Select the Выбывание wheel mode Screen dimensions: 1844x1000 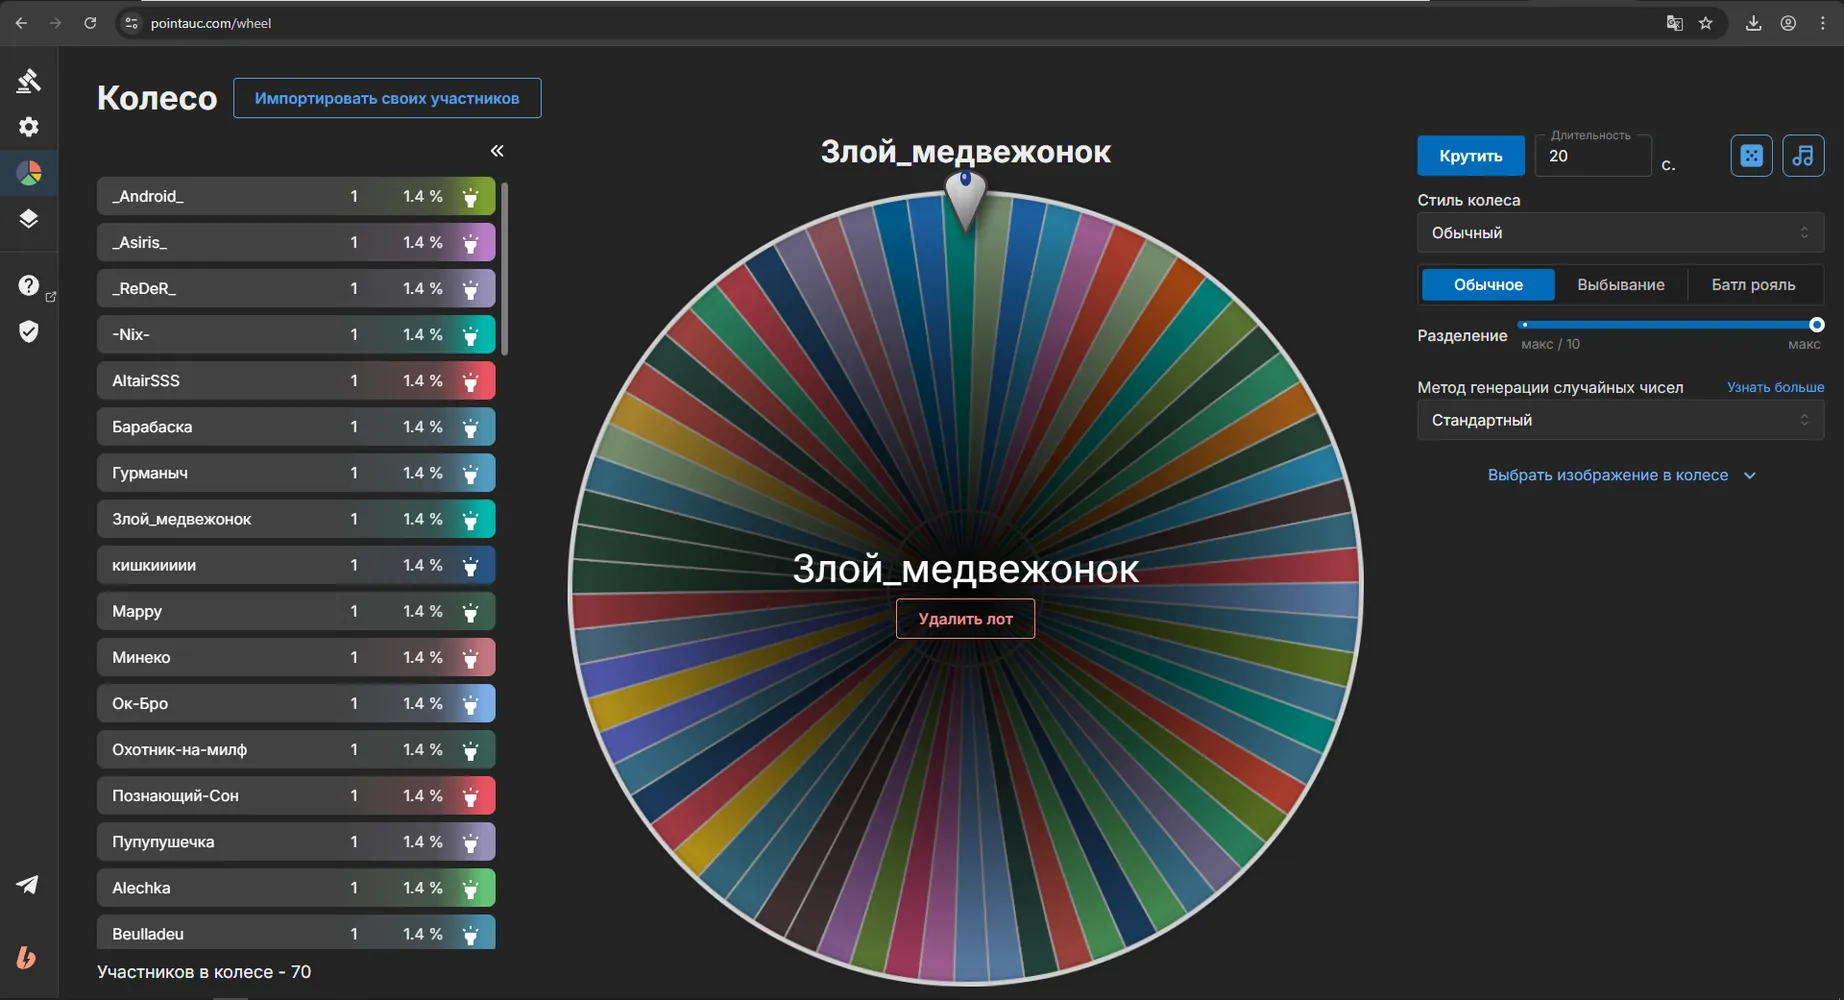coord(1620,285)
